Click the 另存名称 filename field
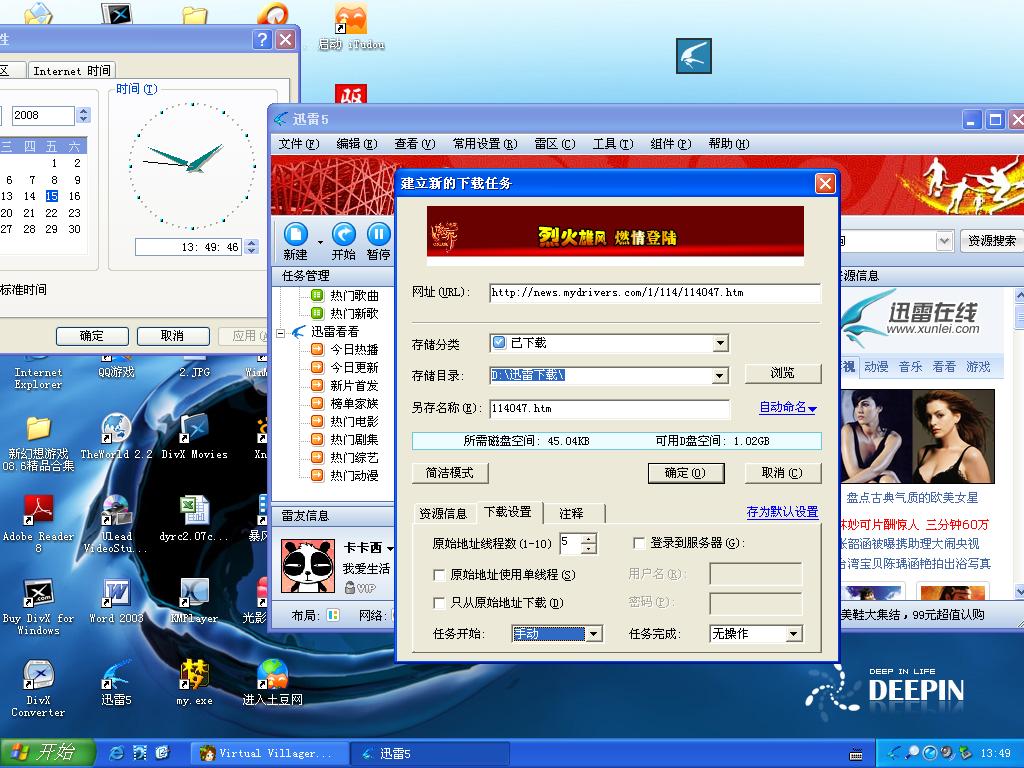The image size is (1024, 768). pos(609,408)
